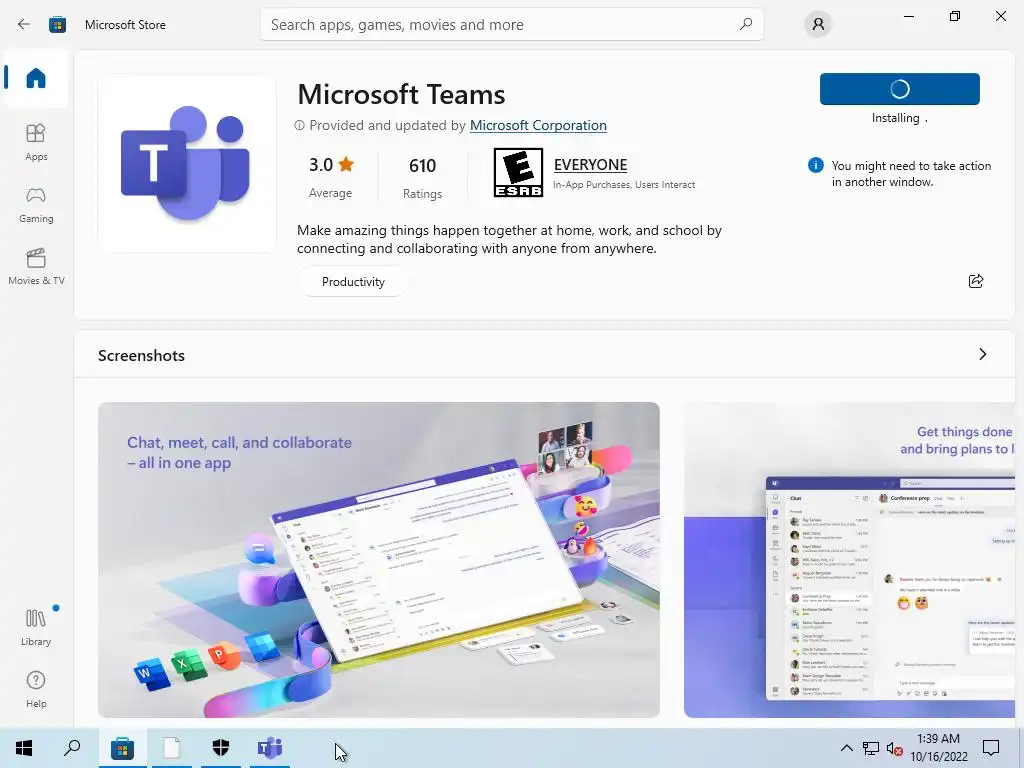This screenshot has width=1024, height=768.
Task: Restore down the Store window
Action: coord(955,16)
